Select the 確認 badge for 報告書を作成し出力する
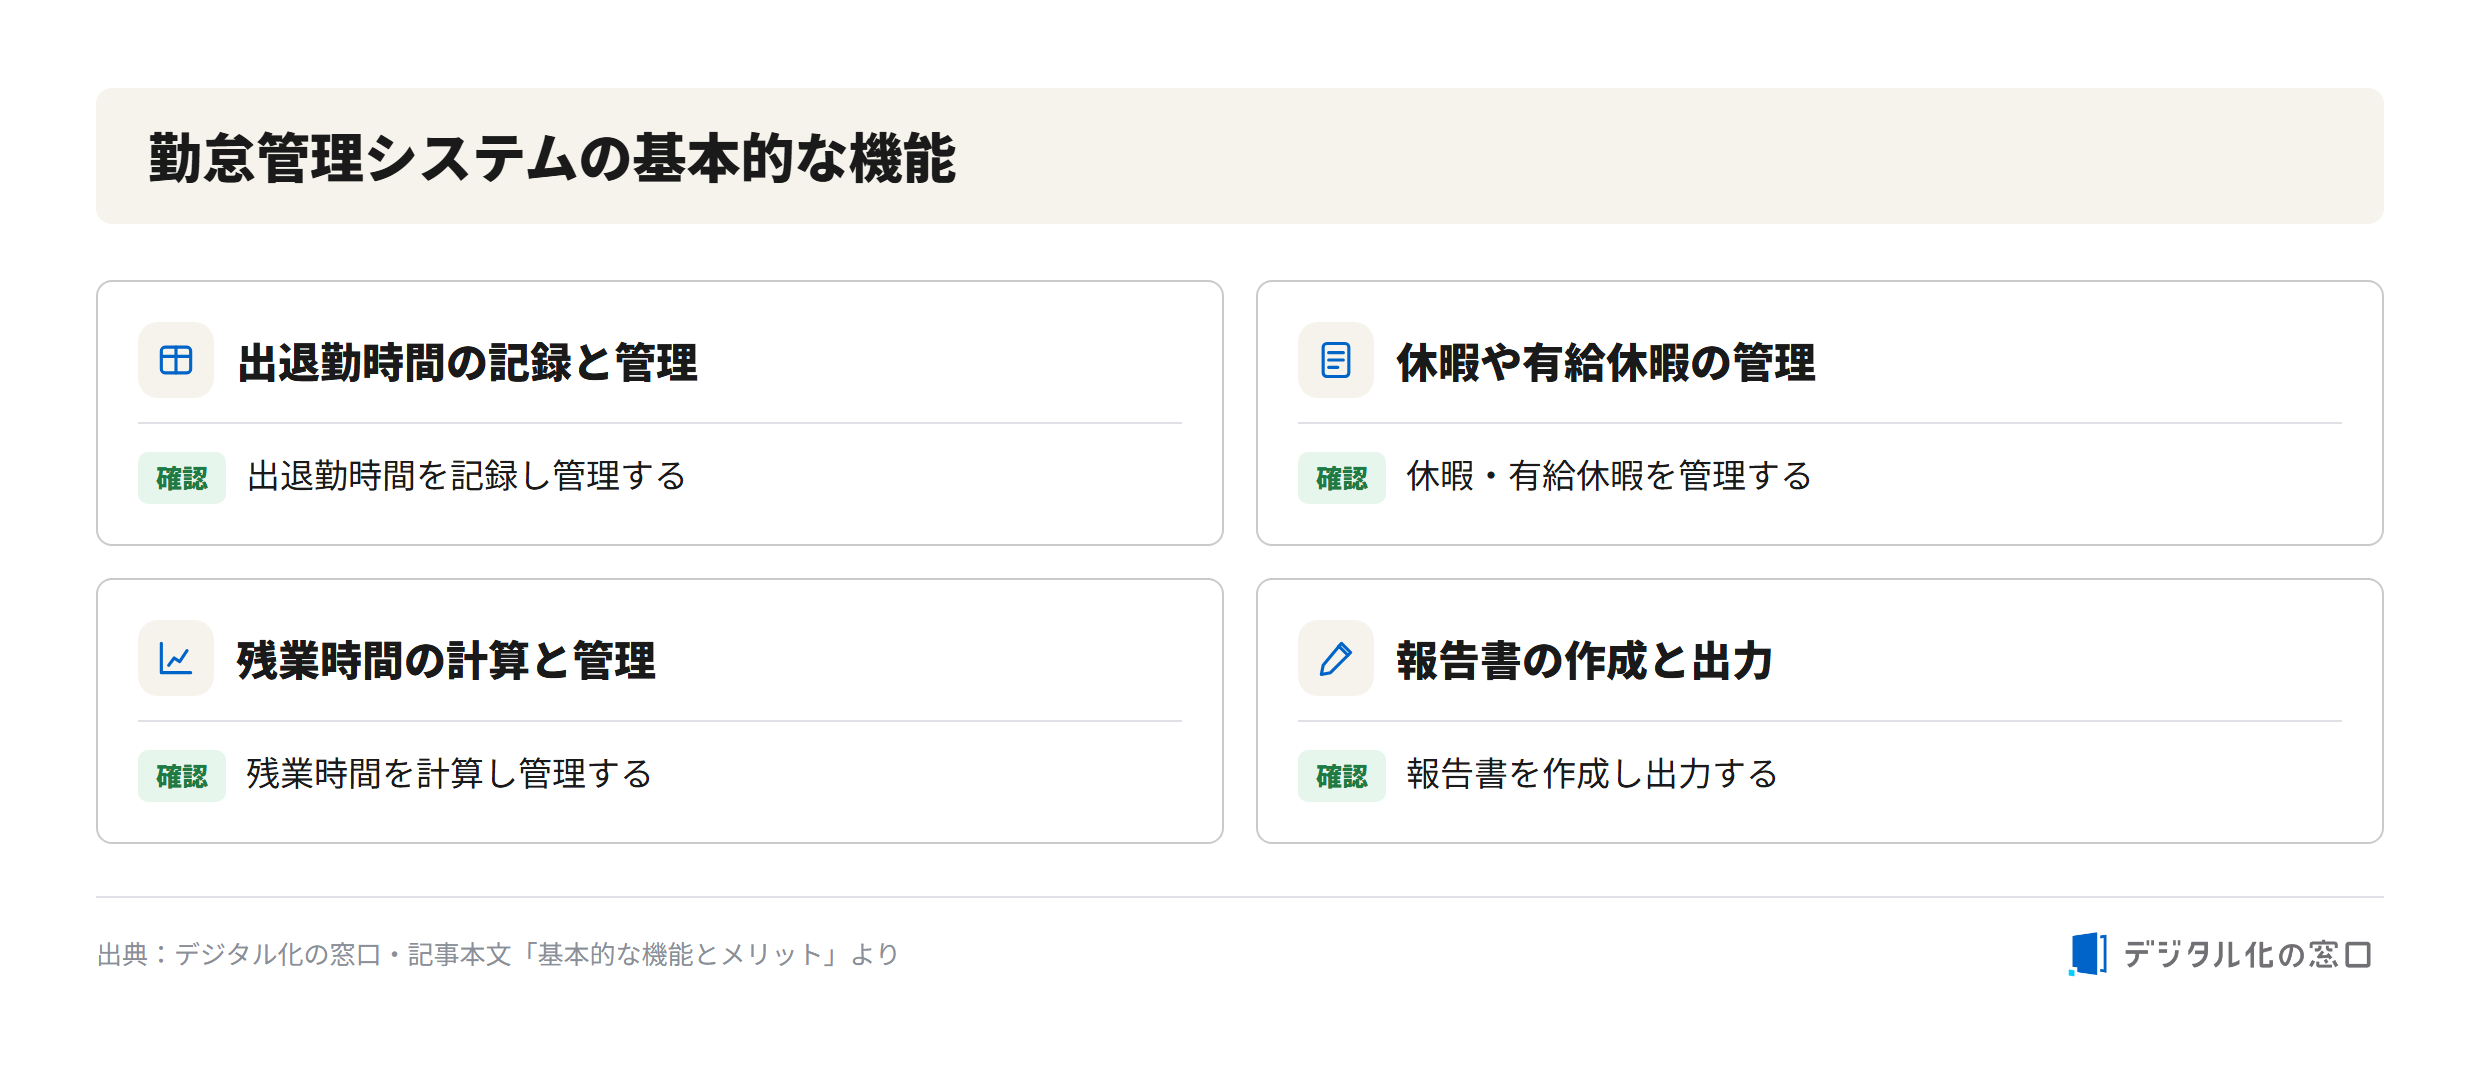The image size is (2480, 1070). point(1342,776)
